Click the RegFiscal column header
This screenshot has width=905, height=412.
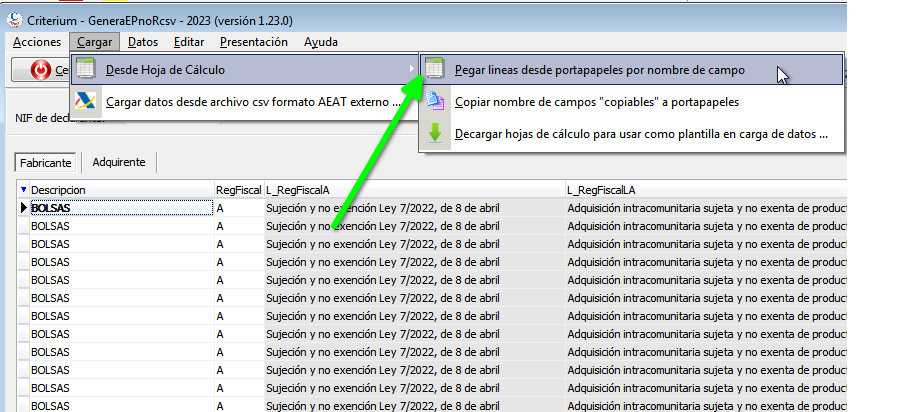pos(239,190)
